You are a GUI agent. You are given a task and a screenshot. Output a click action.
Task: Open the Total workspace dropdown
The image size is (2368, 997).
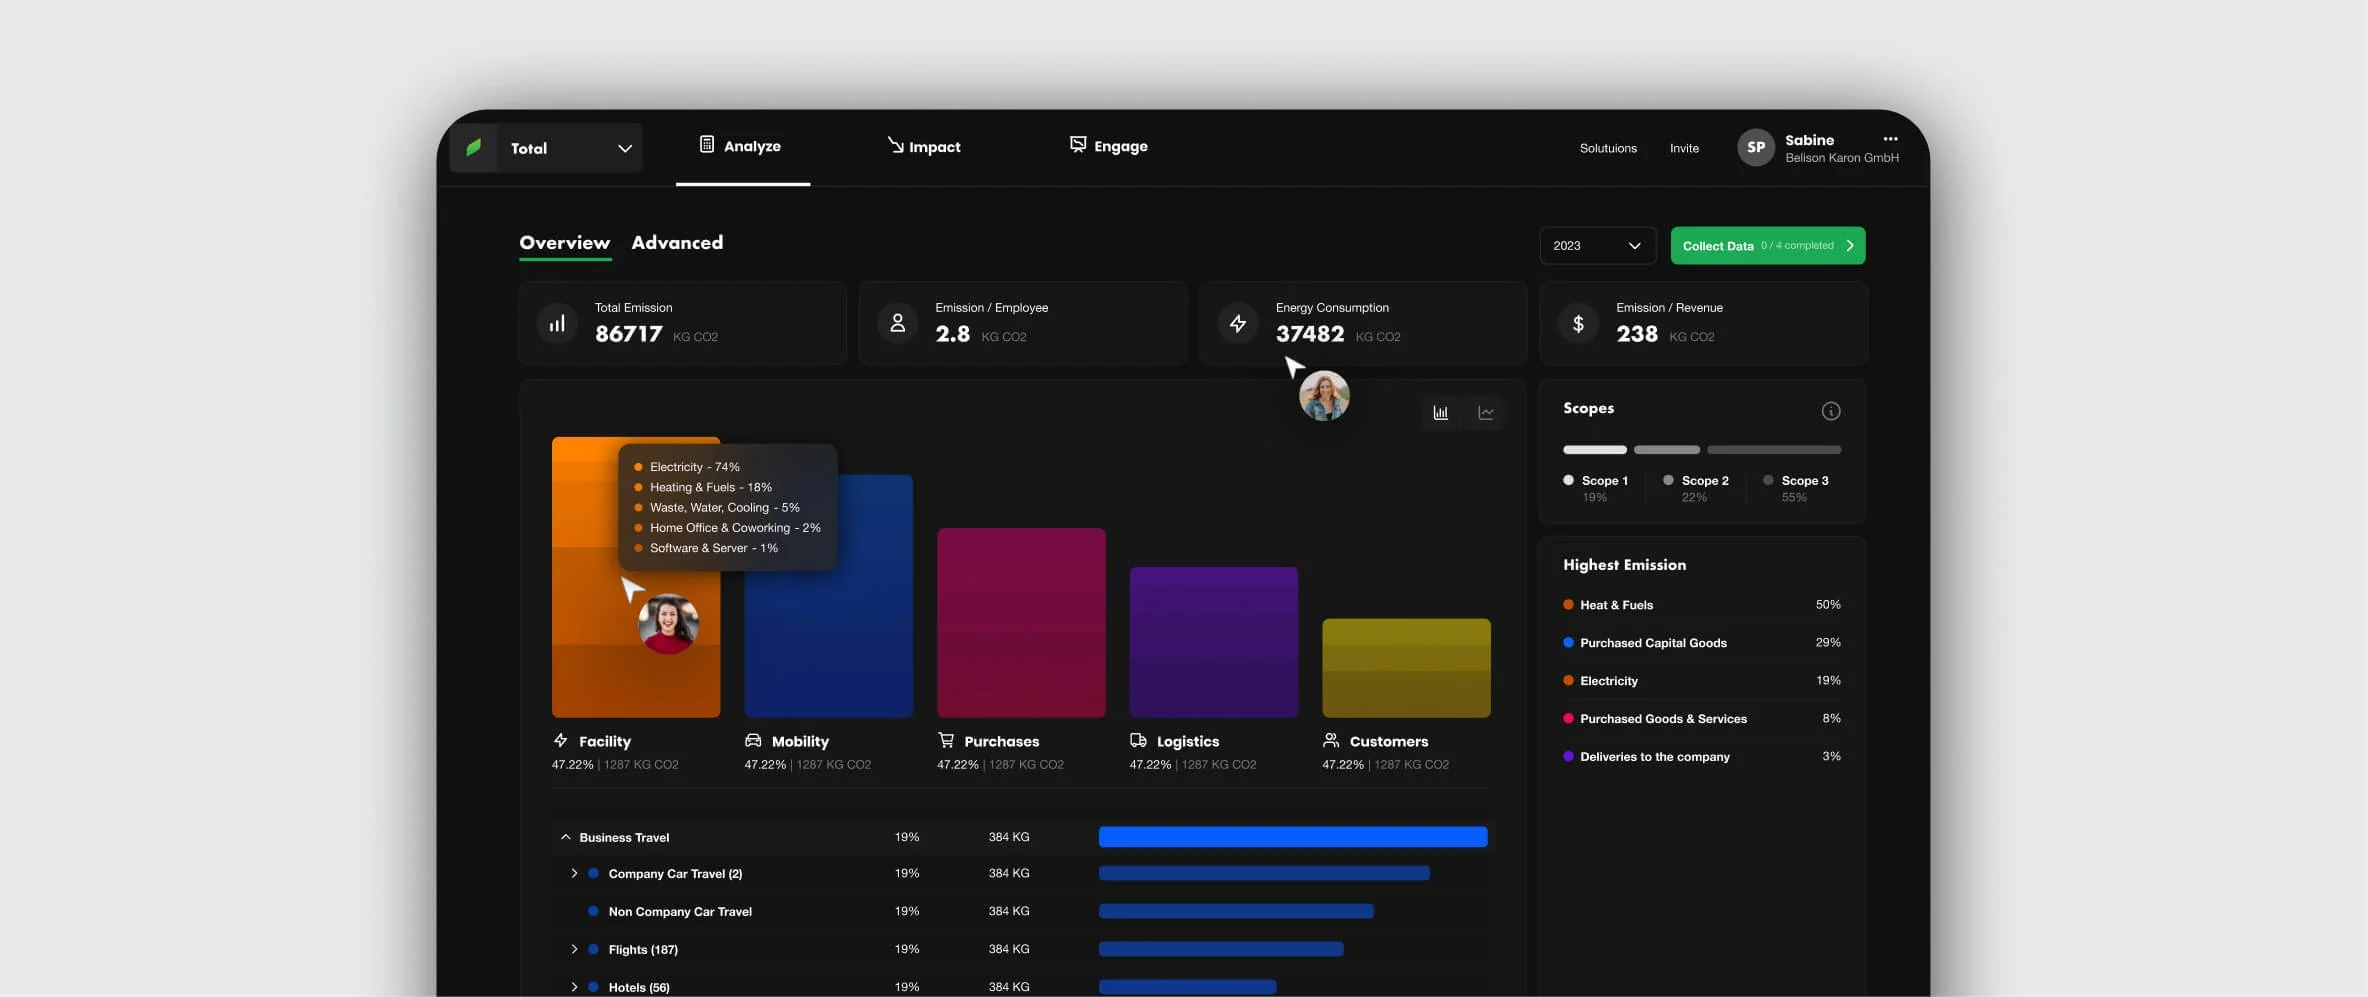[625, 148]
